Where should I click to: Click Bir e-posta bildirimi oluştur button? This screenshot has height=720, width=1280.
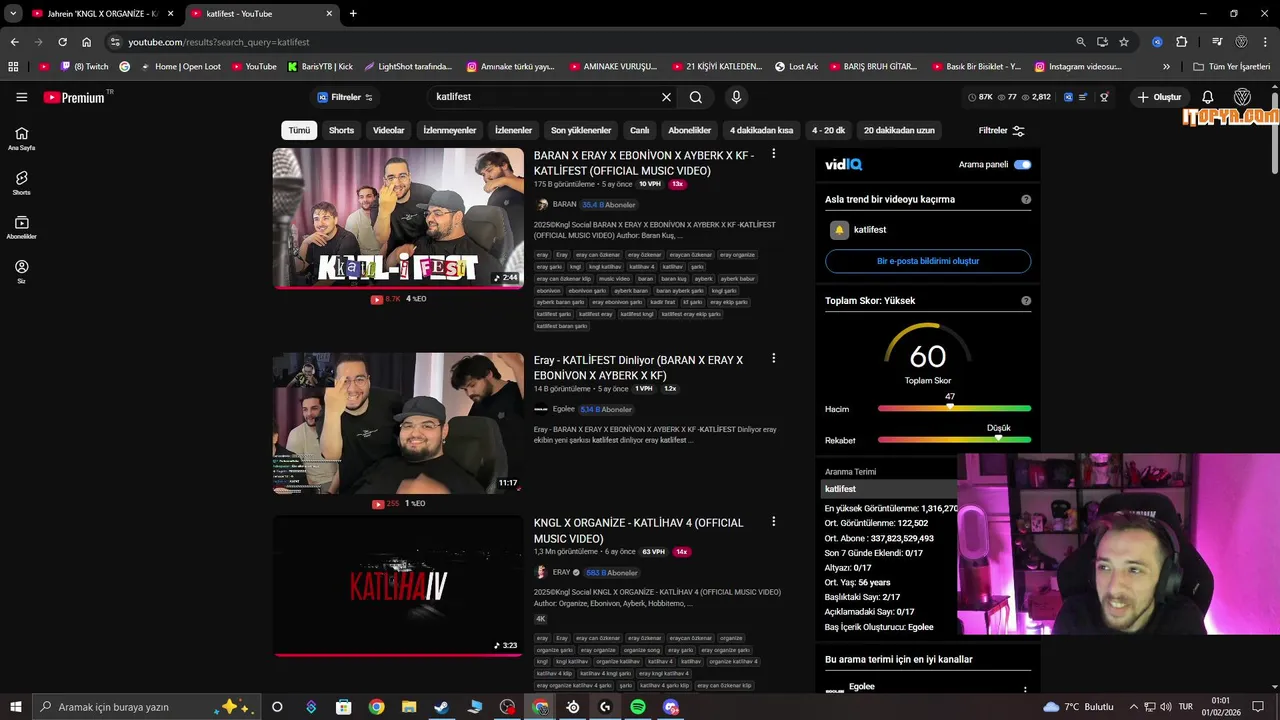tap(928, 261)
